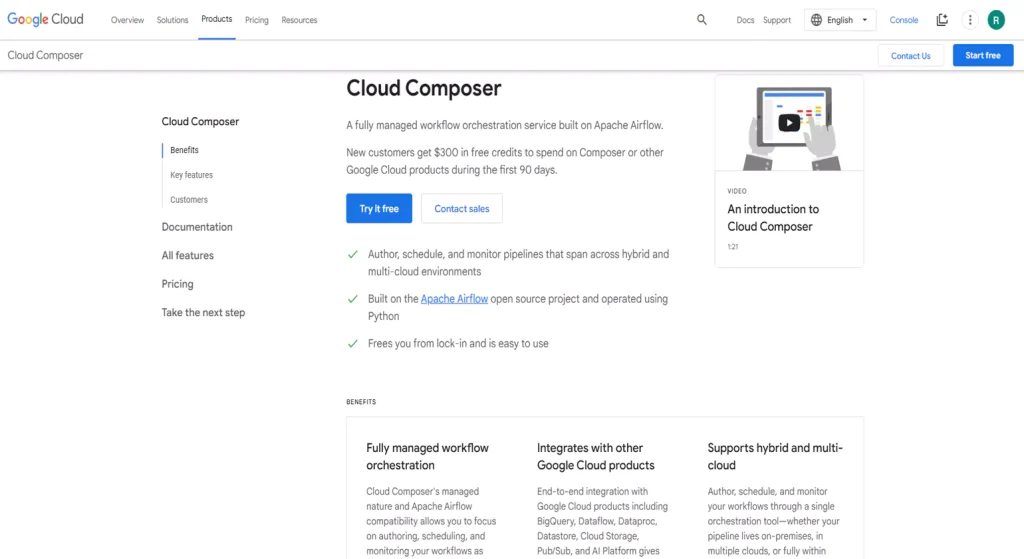Viewport: 1024px width, 559px height.
Task: Click the main Cloud Composer page title
Action: pyautogui.click(x=424, y=88)
